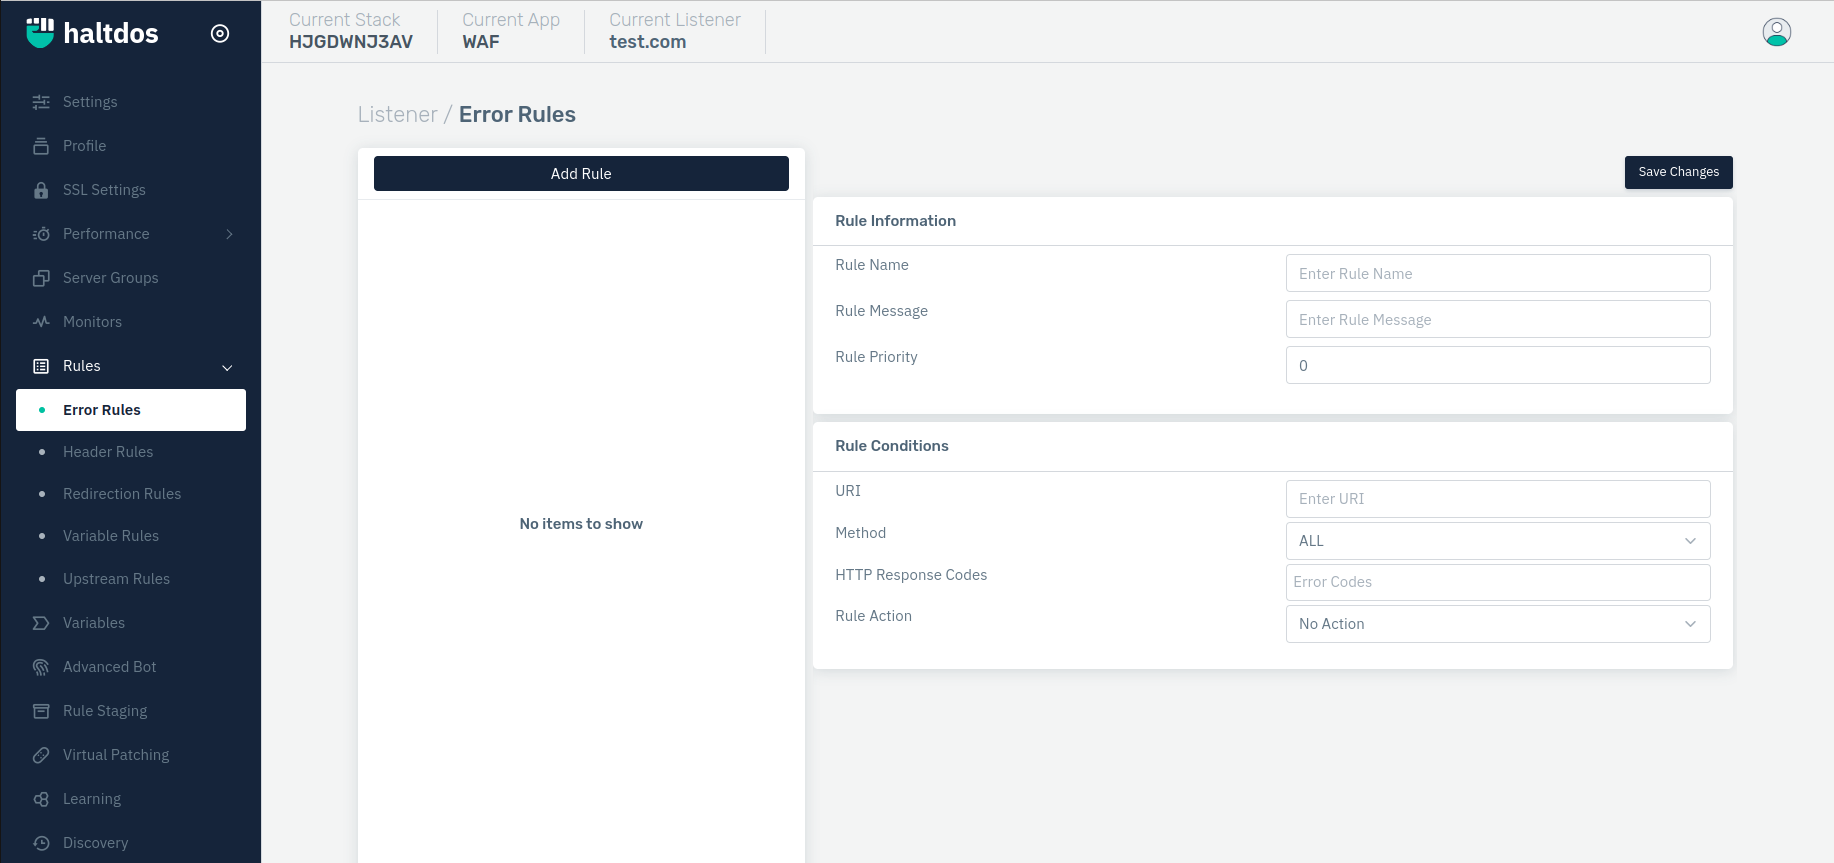Screen dimensions: 1834x863
Task: Open the Method dropdown showing ALL
Action: (1498, 541)
